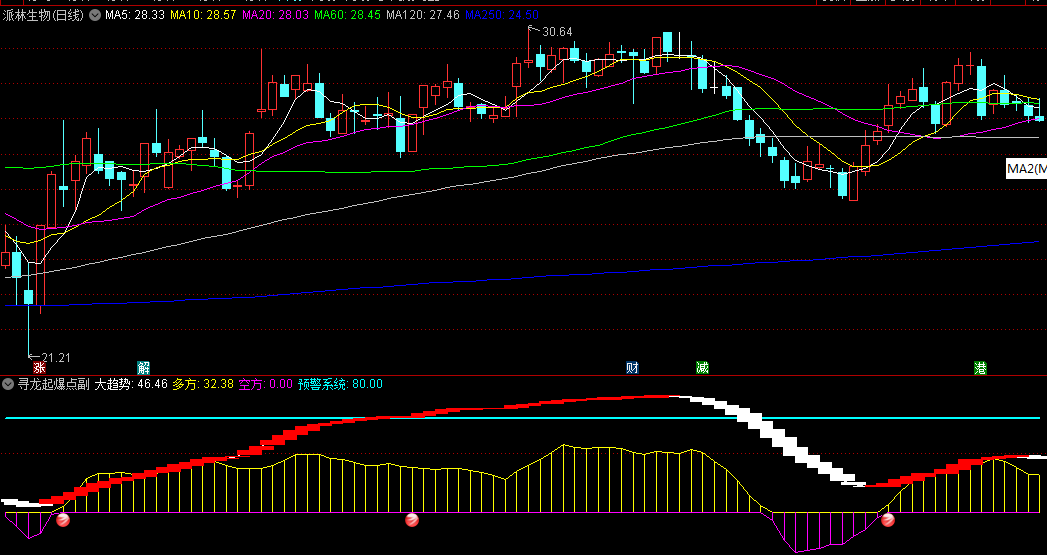Click the blue 财 event marker

pyautogui.click(x=633, y=367)
